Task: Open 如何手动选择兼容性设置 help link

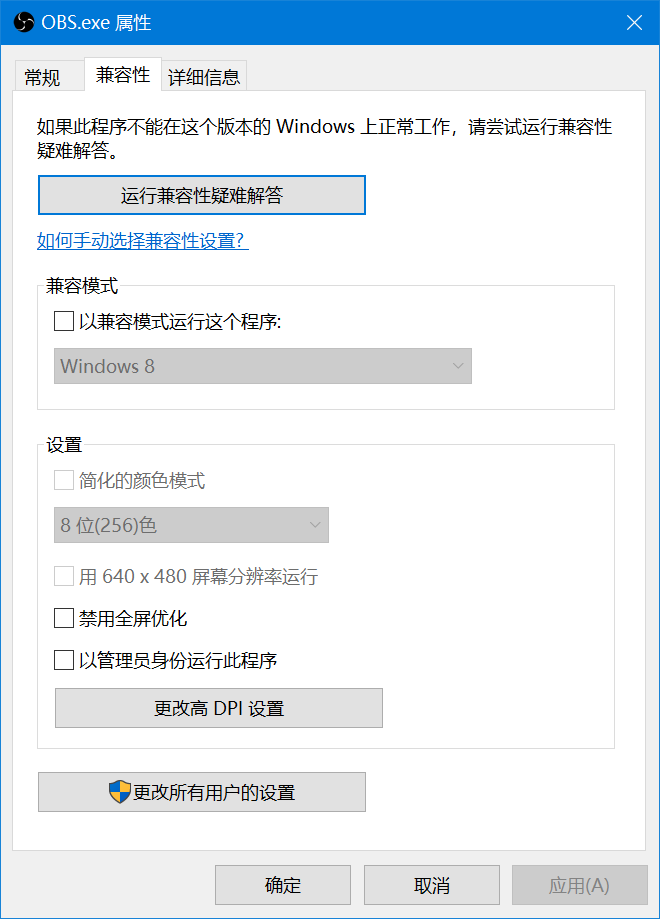Action: tap(142, 241)
